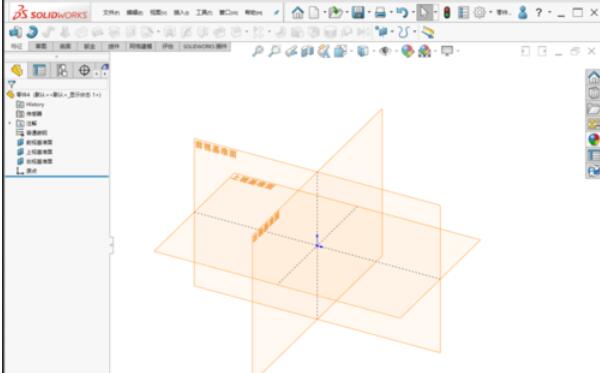Viewport: 600px width, 373px height.
Task: Expand the Reference Geometry dropdown arrow
Action: [392, 32]
